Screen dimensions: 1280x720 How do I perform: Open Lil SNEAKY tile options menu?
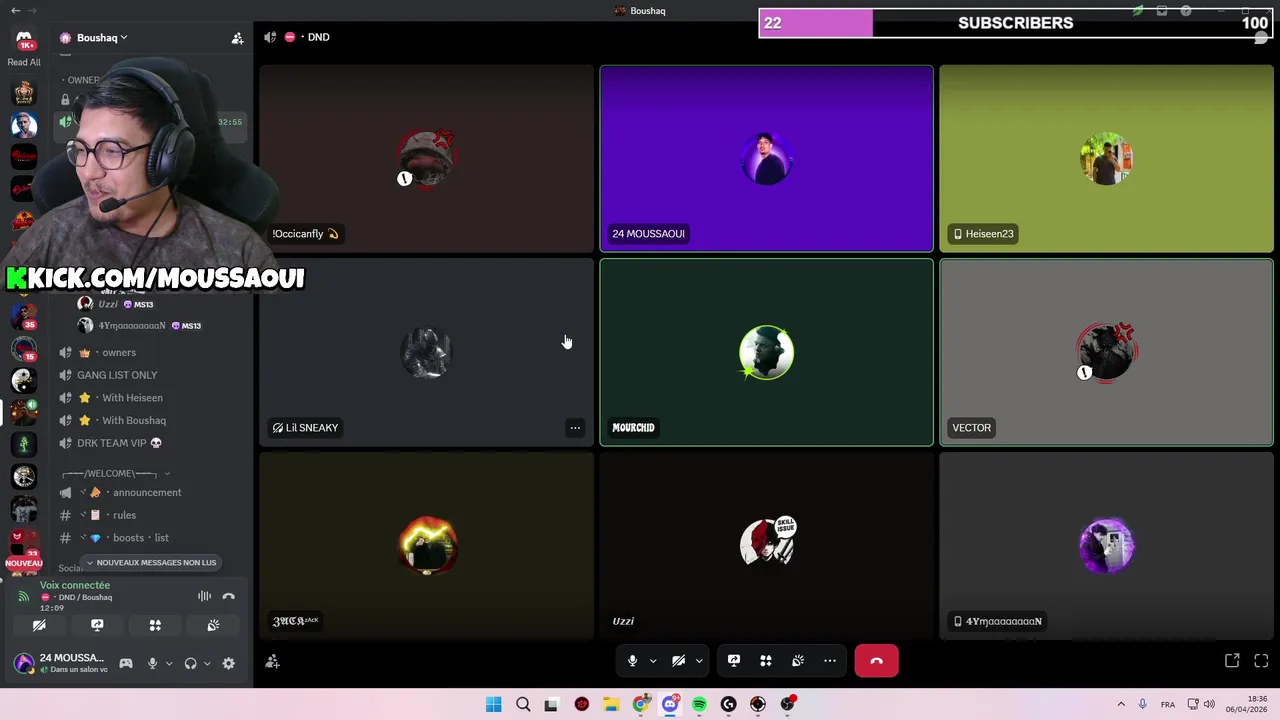click(x=575, y=428)
